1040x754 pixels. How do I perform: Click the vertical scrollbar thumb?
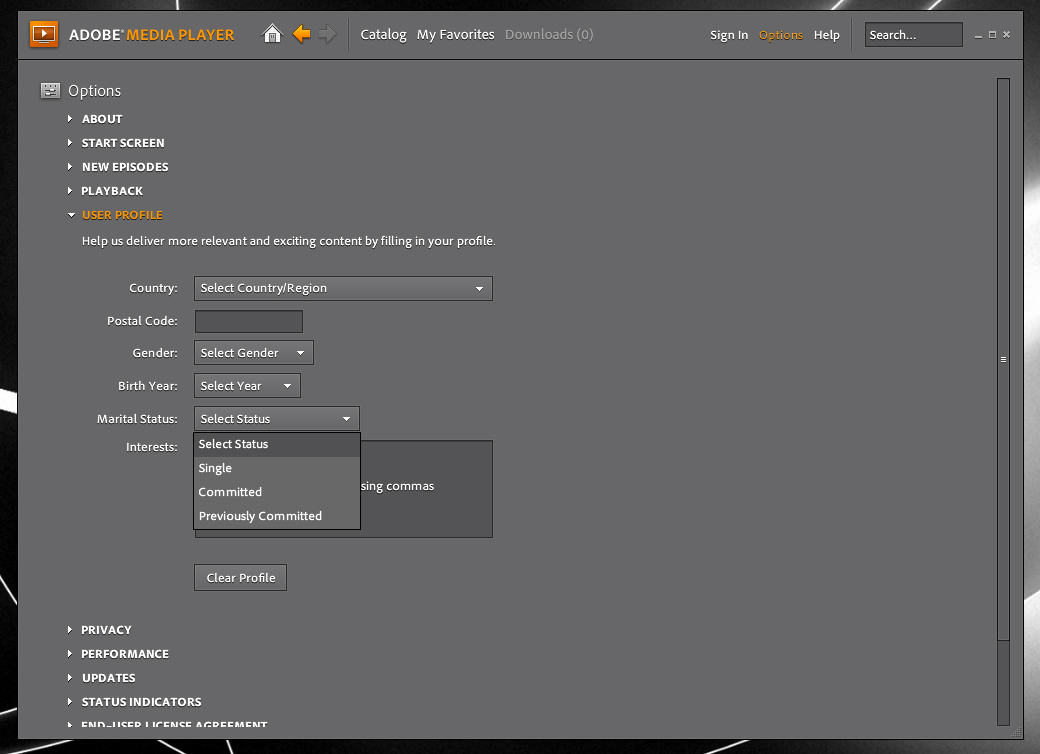pyautogui.click(x=1004, y=359)
